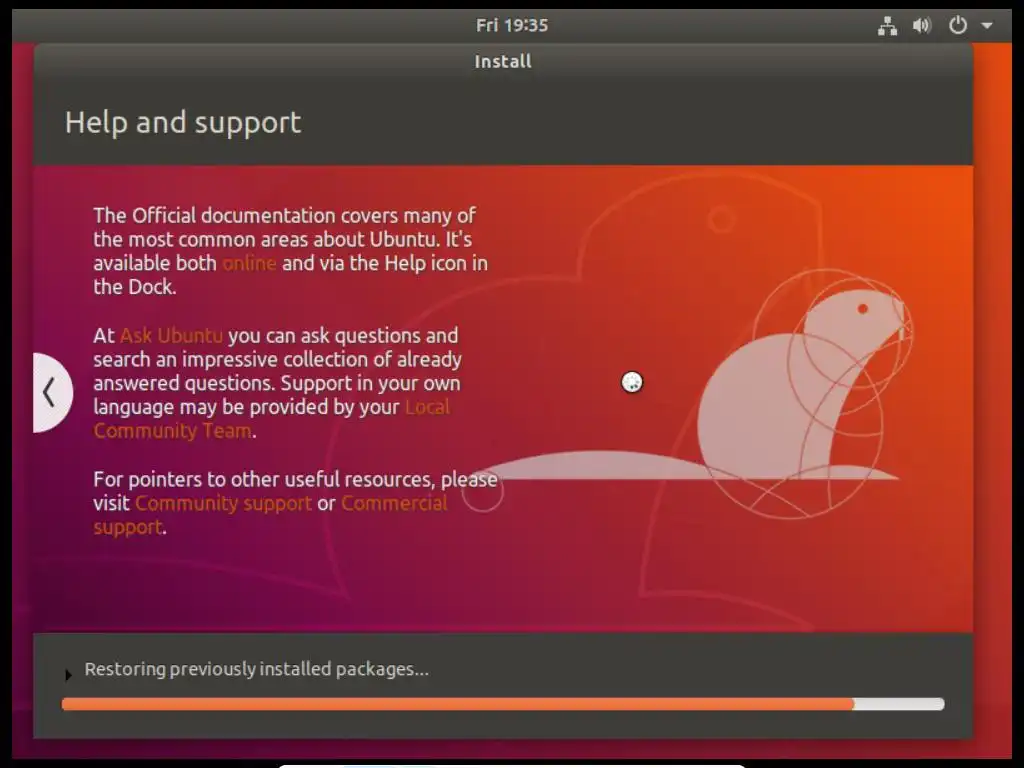The height and width of the screenshot is (768, 1024).
Task: Open the Community support link
Action: [x=223, y=504]
